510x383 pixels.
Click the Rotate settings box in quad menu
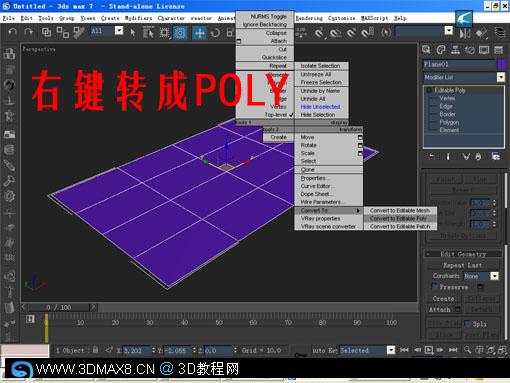coord(360,145)
